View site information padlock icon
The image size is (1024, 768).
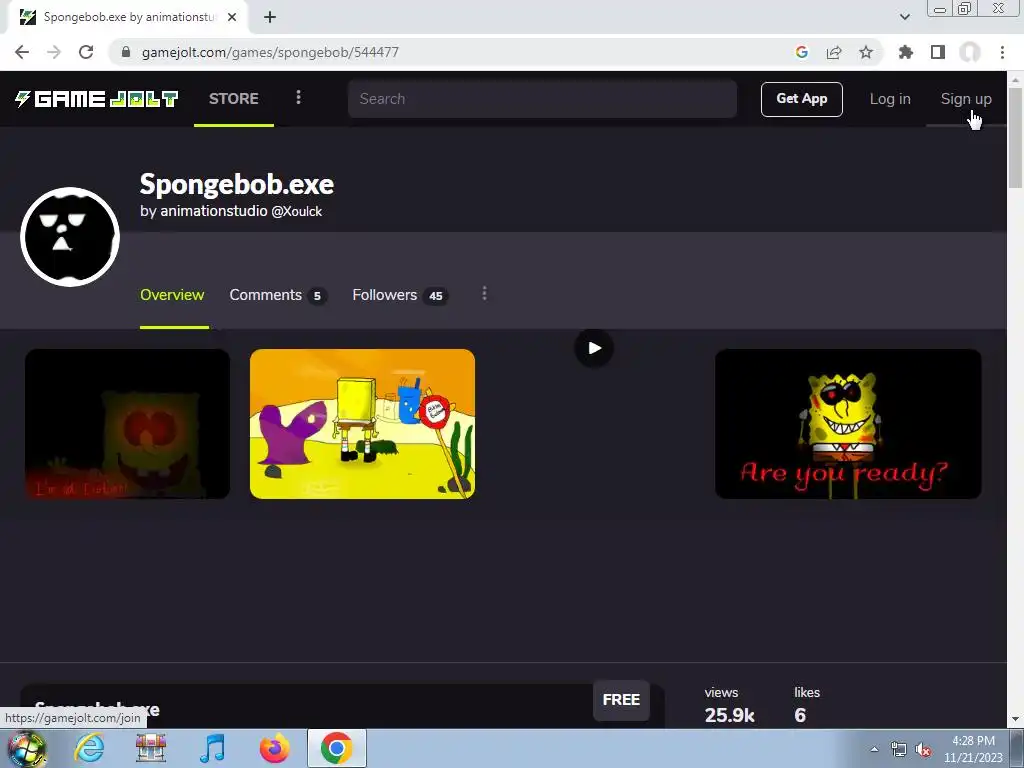[126, 52]
